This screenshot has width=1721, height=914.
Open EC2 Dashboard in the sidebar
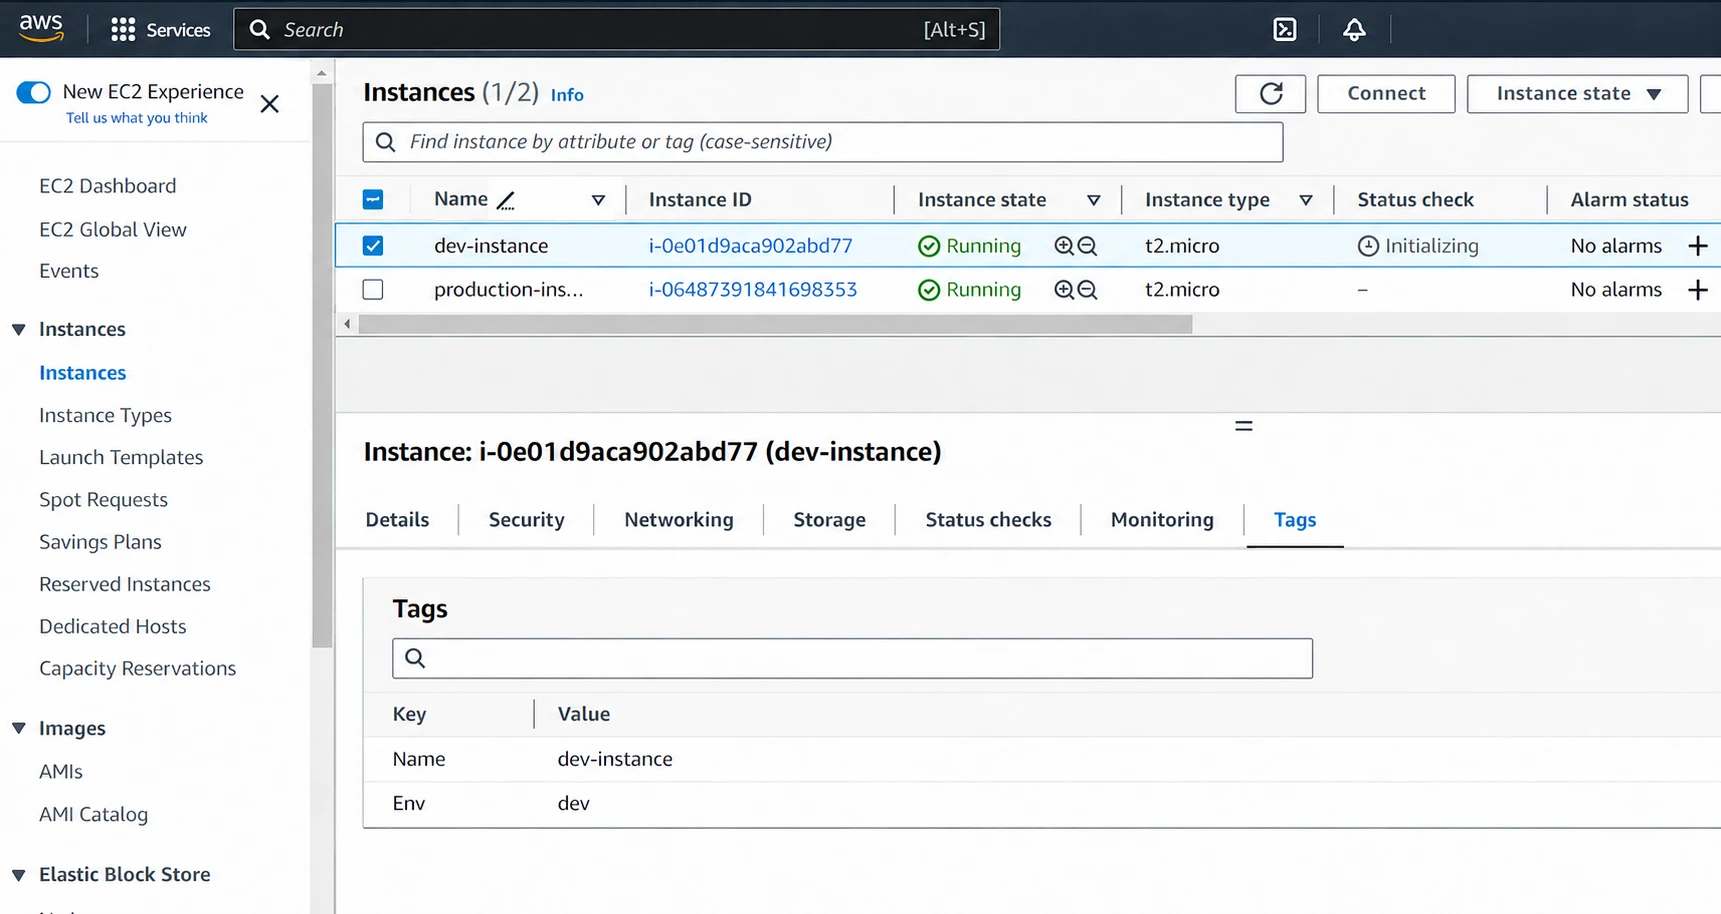[107, 186]
